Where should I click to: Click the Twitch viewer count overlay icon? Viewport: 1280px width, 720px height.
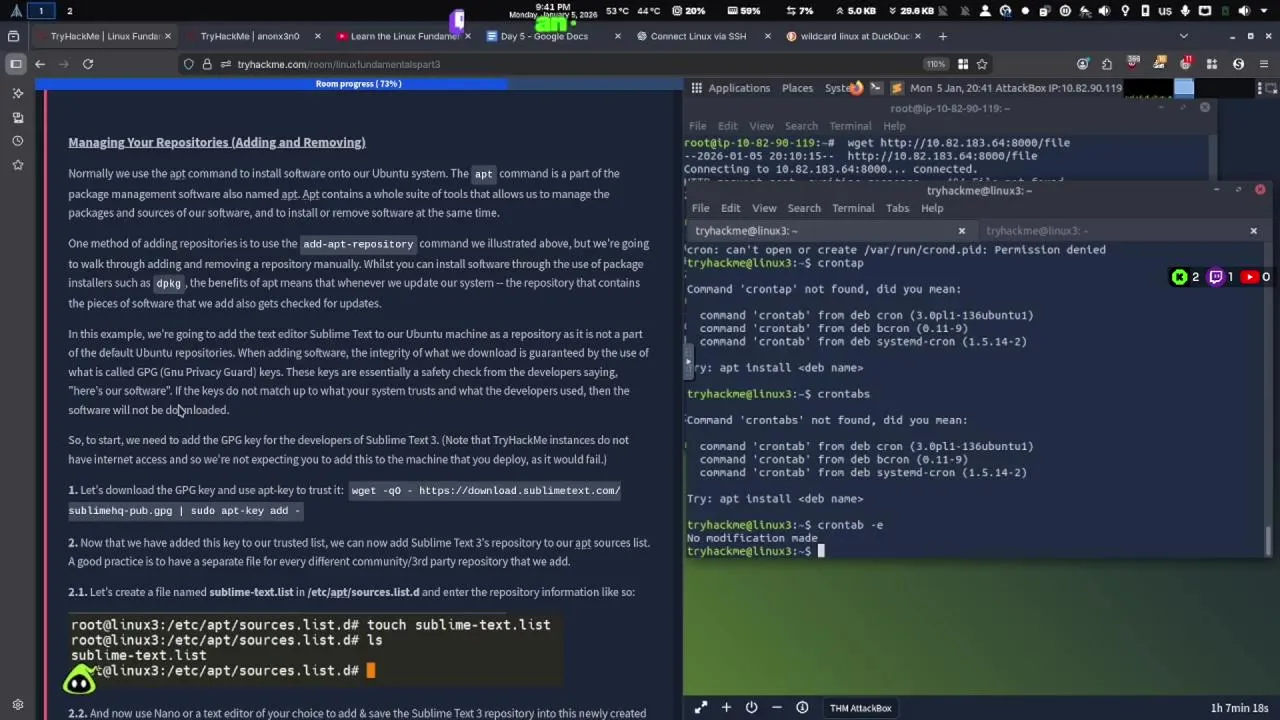click(1217, 277)
